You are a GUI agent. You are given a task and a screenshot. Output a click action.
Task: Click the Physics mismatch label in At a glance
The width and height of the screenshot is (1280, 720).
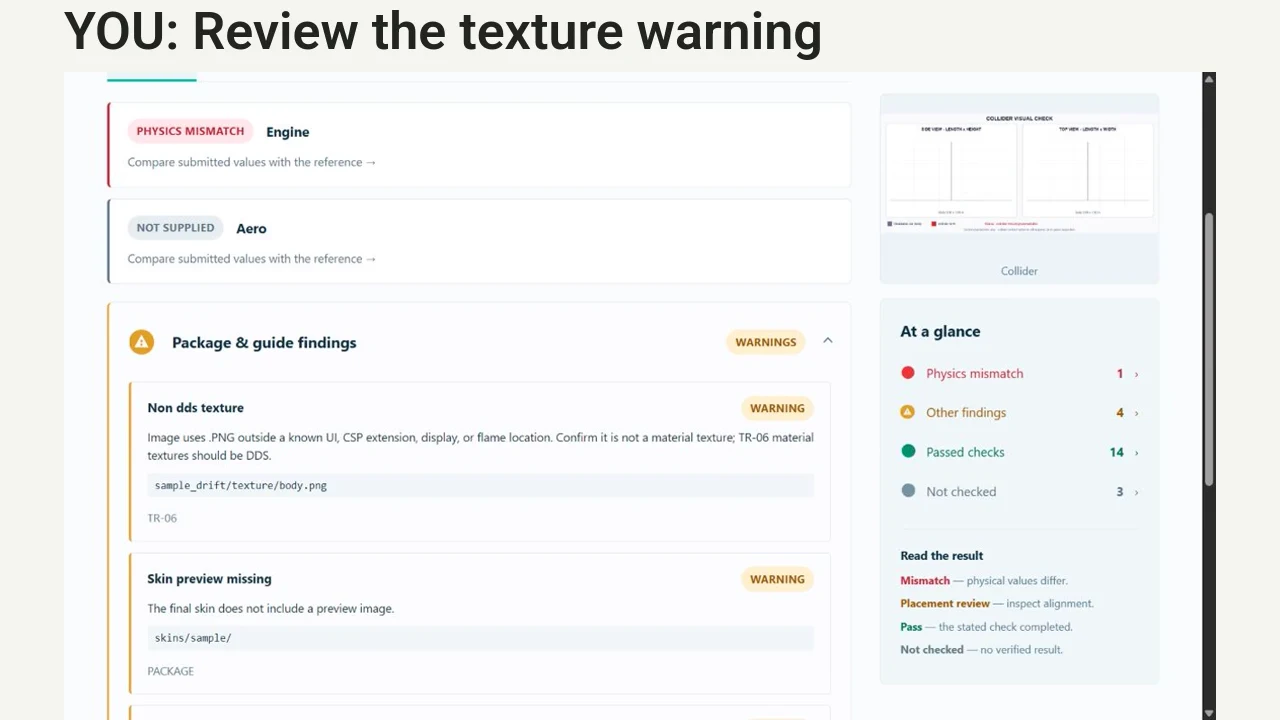[975, 374]
